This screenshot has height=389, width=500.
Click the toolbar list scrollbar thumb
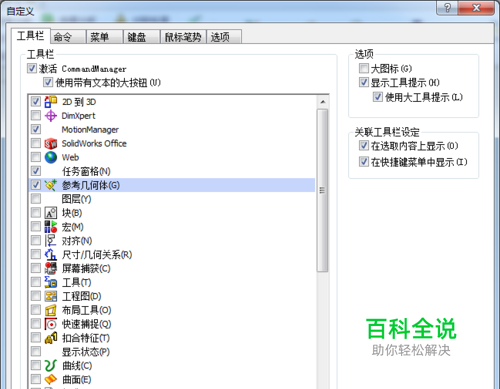(x=322, y=190)
